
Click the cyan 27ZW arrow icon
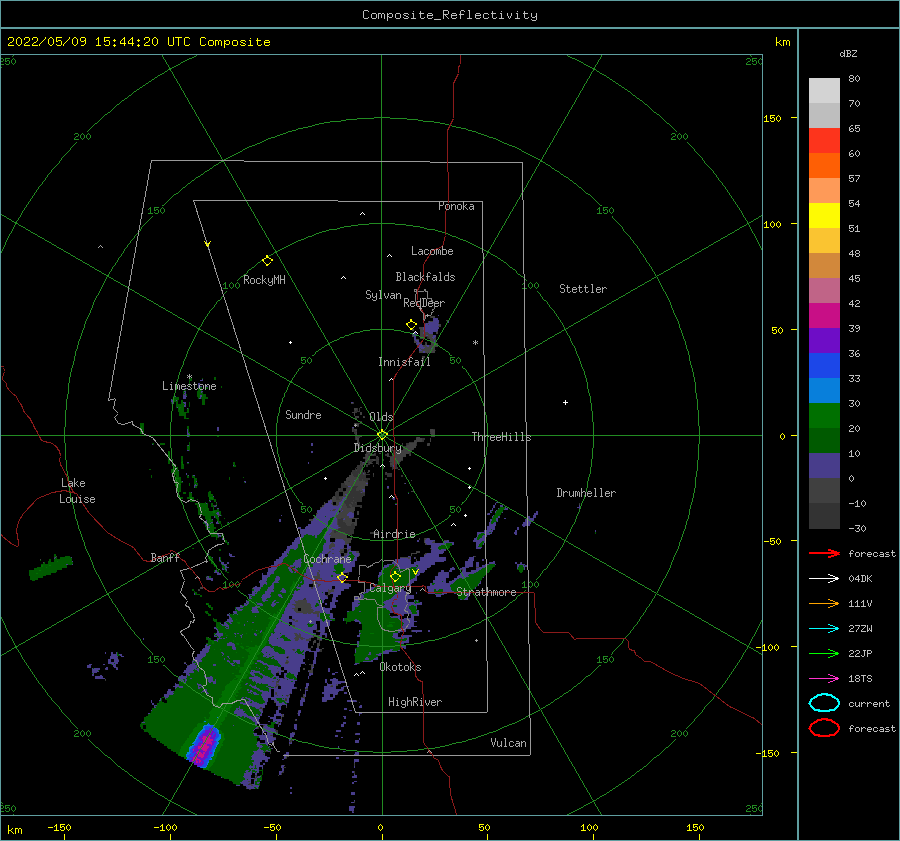coord(824,629)
